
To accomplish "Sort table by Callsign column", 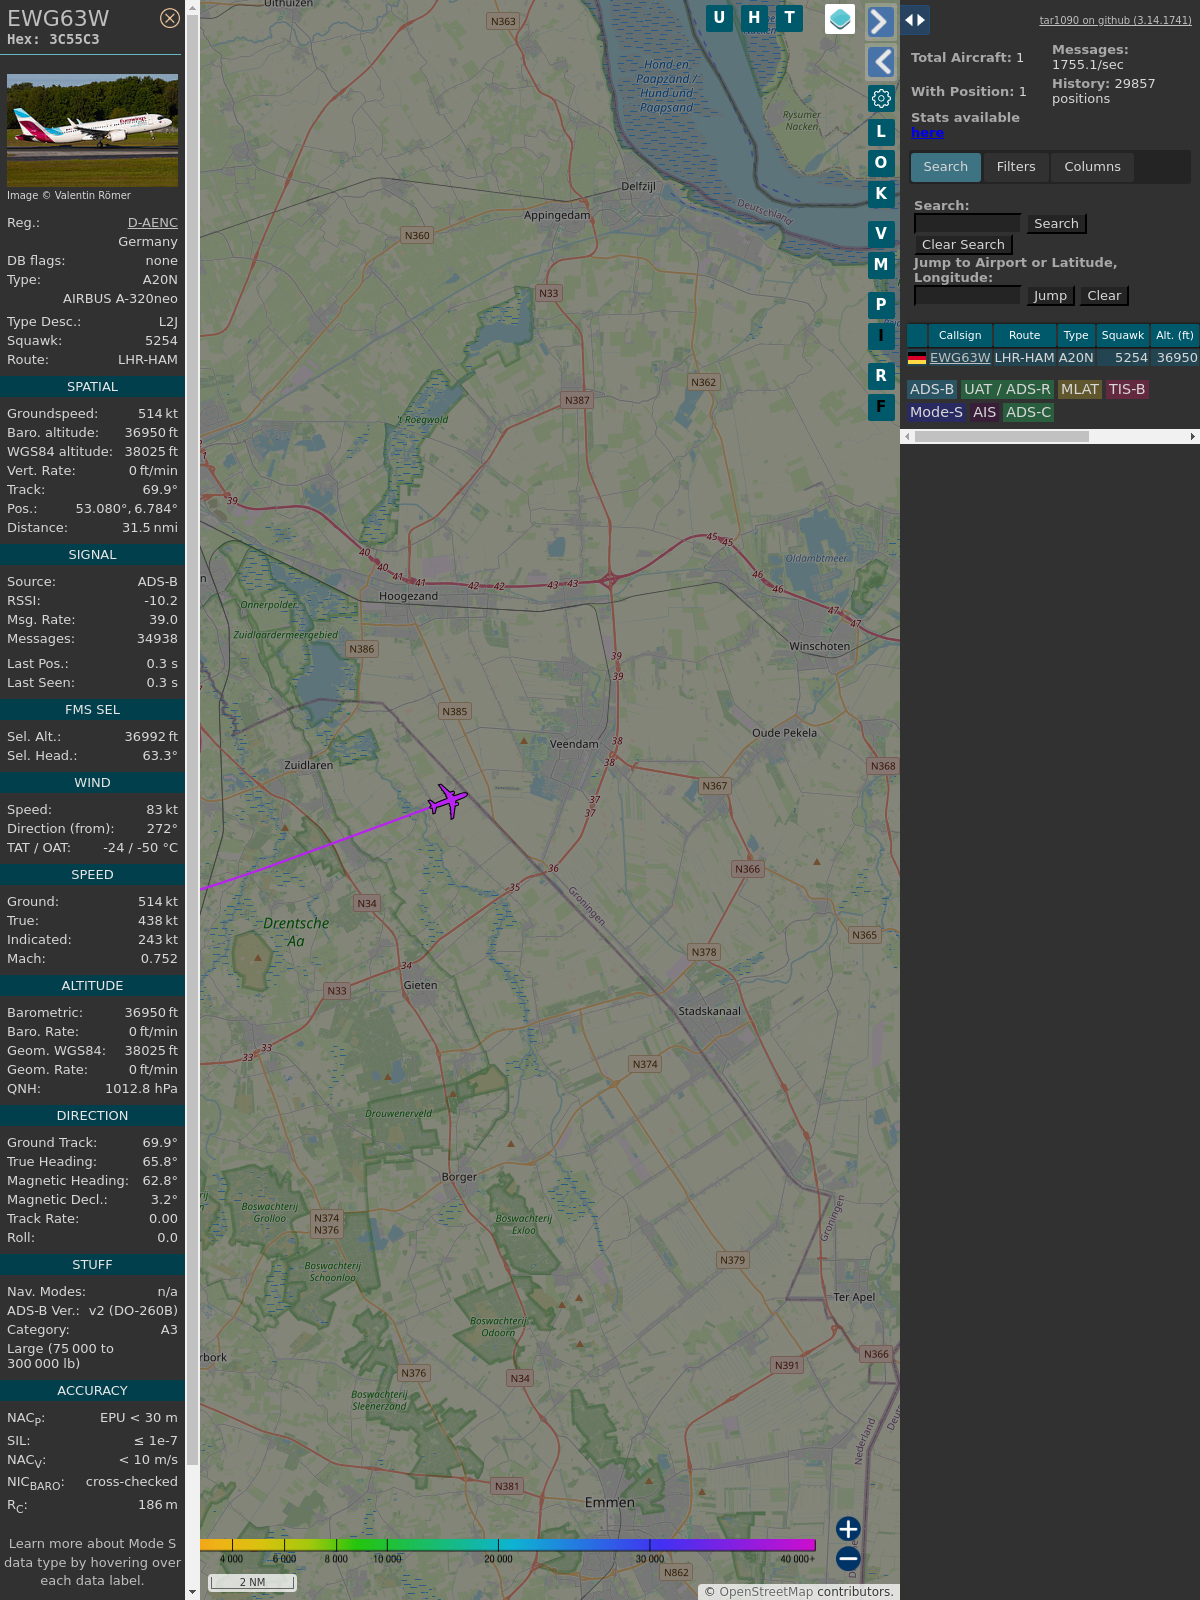I will (x=960, y=336).
